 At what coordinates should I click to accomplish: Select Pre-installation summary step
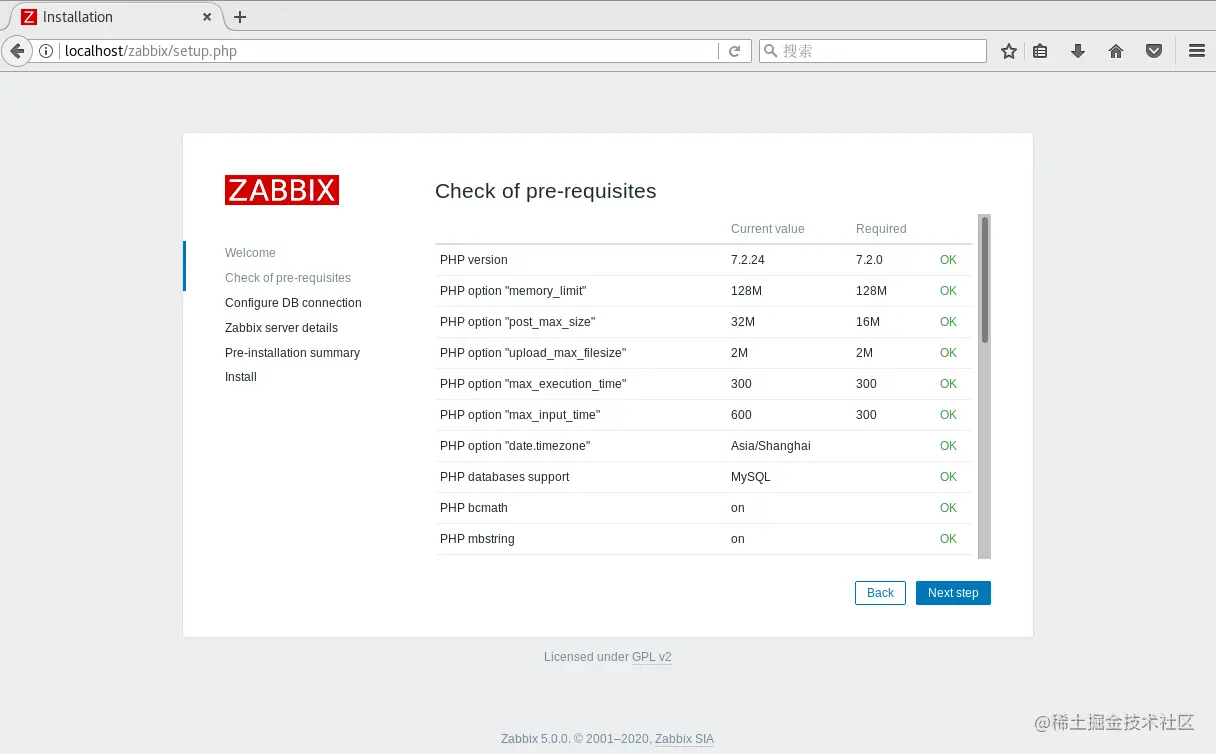pyautogui.click(x=292, y=353)
